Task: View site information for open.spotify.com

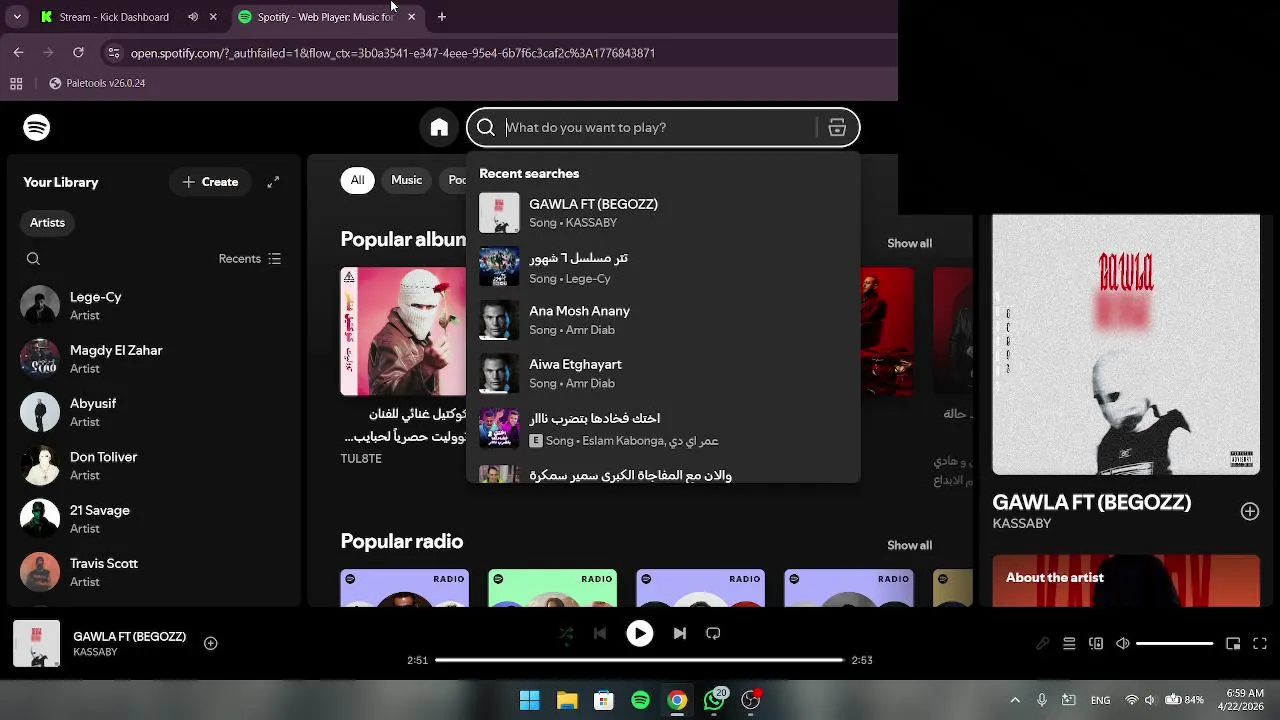Action: pyautogui.click(x=113, y=53)
